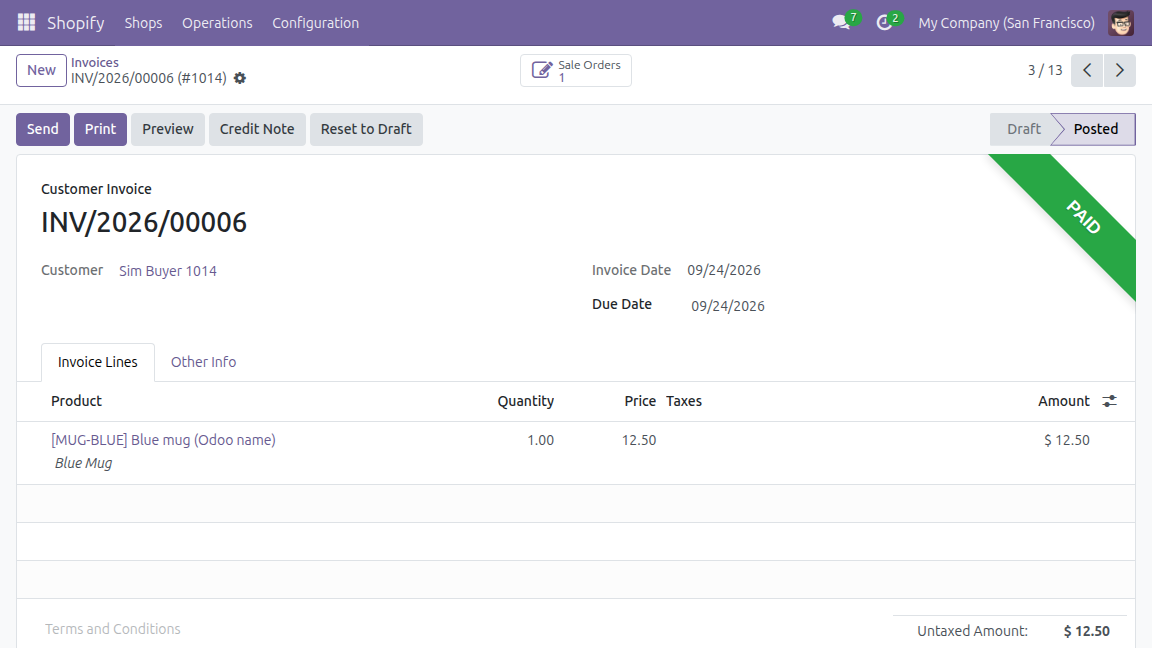
Task: Open the gear actions menu beside invoice name
Action: click(x=240, y=78)
